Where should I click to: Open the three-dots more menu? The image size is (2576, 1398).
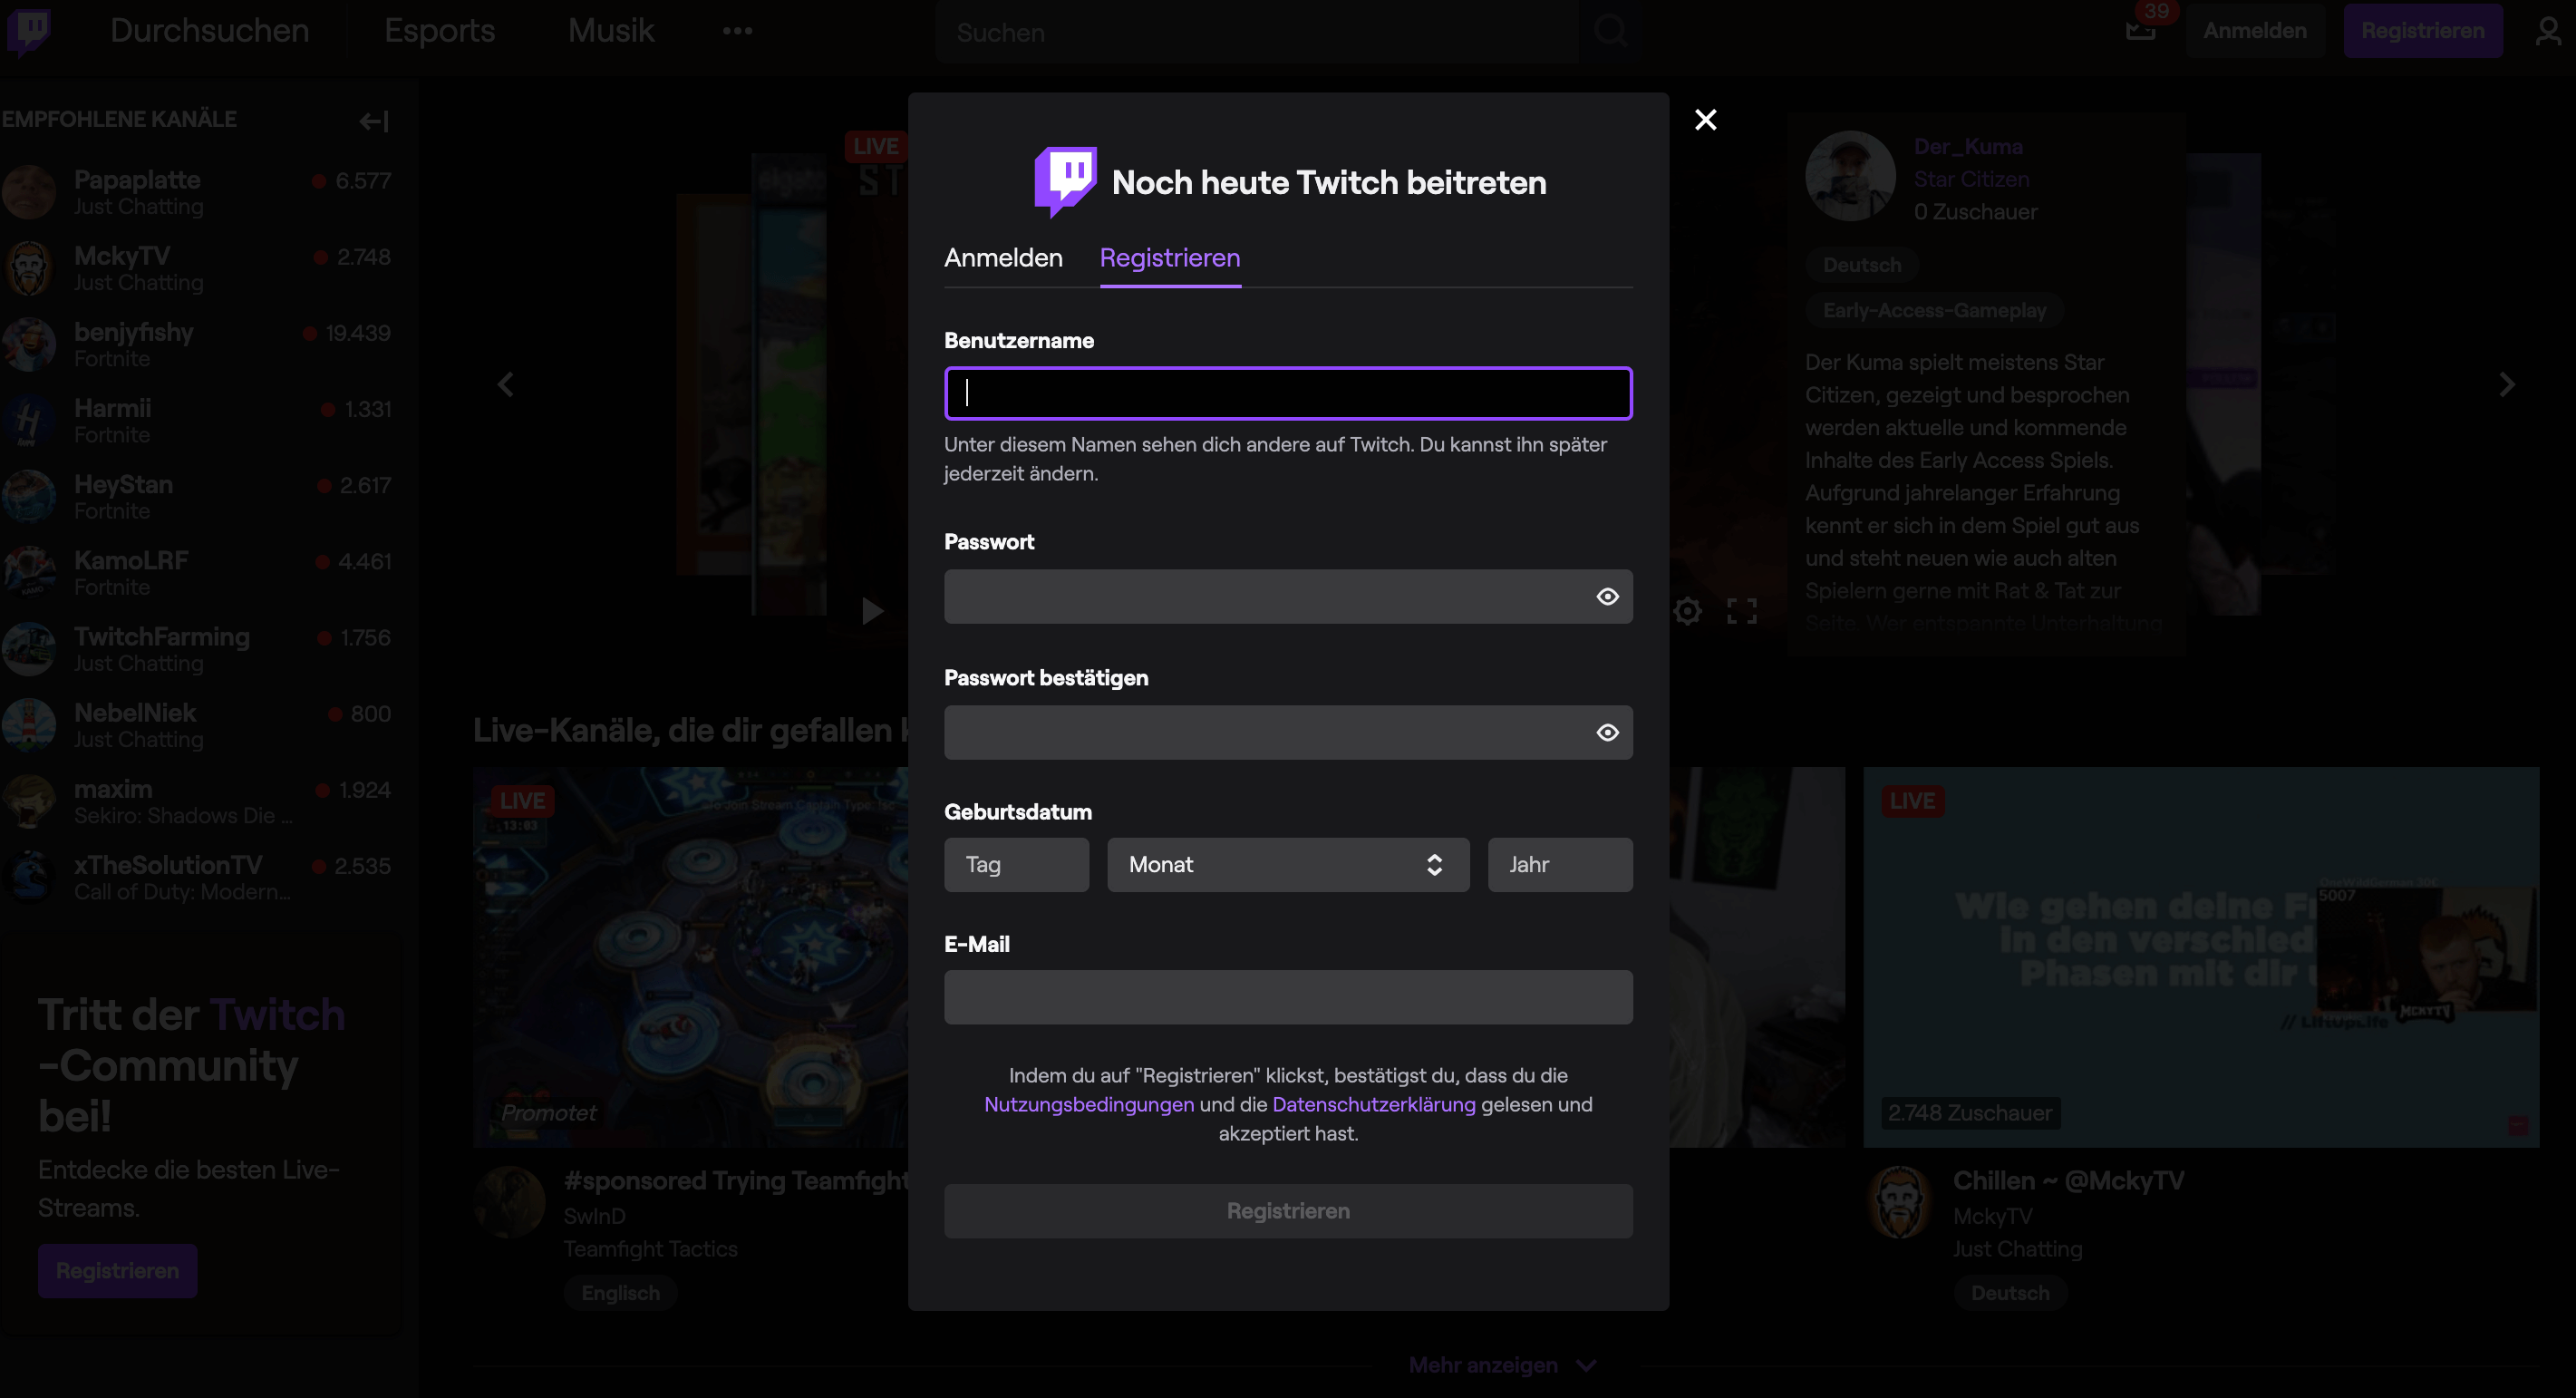click(737, 31)
